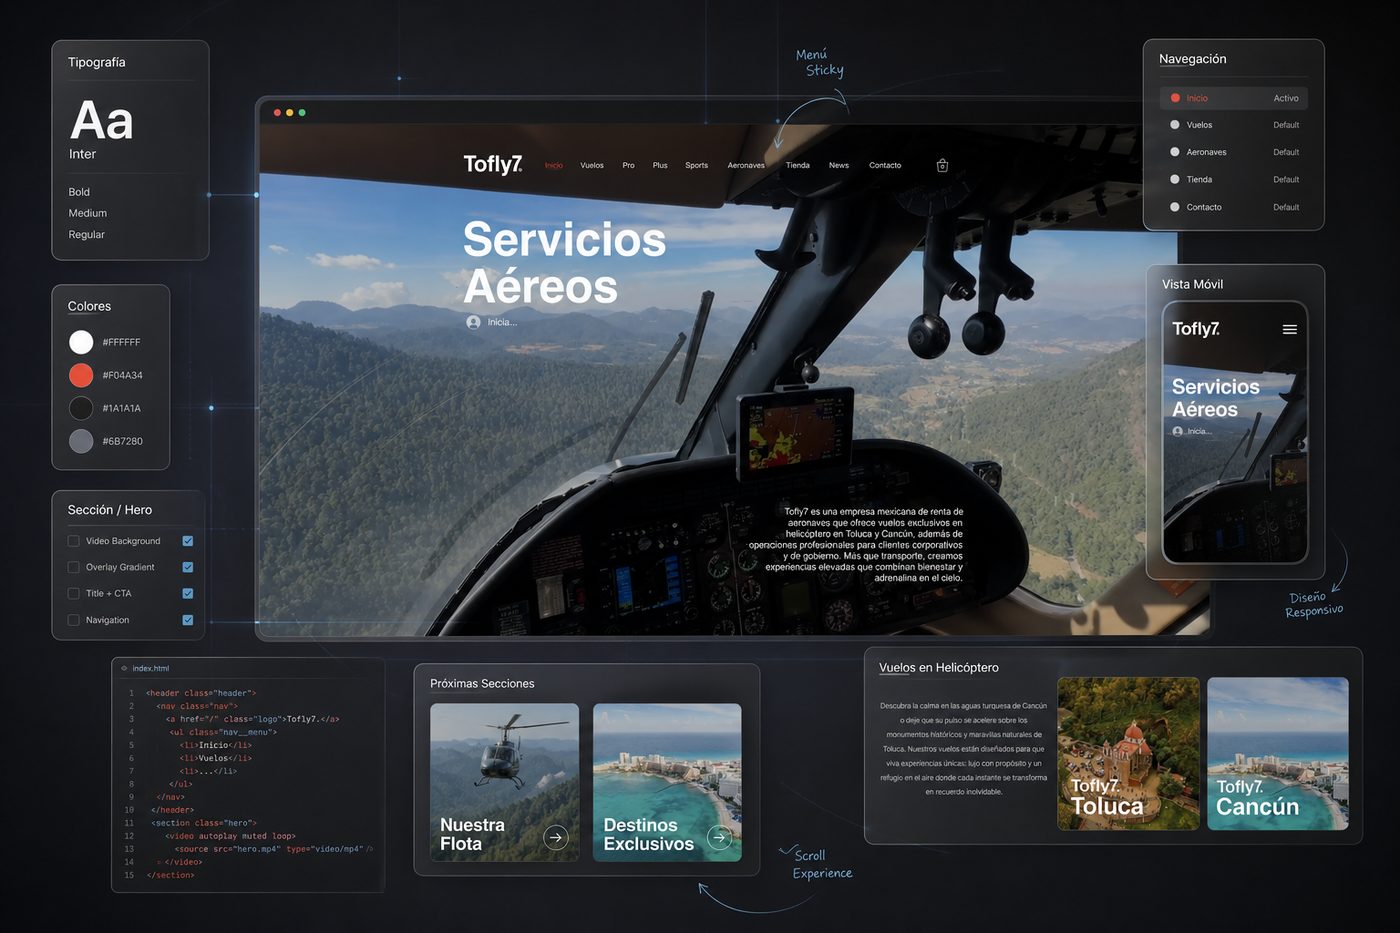Image resolution: width=1400 pixels, height=933 pixels.
Task: Tap the hamburger menu in the mobile view
Action: click(x=1290, y=329)
